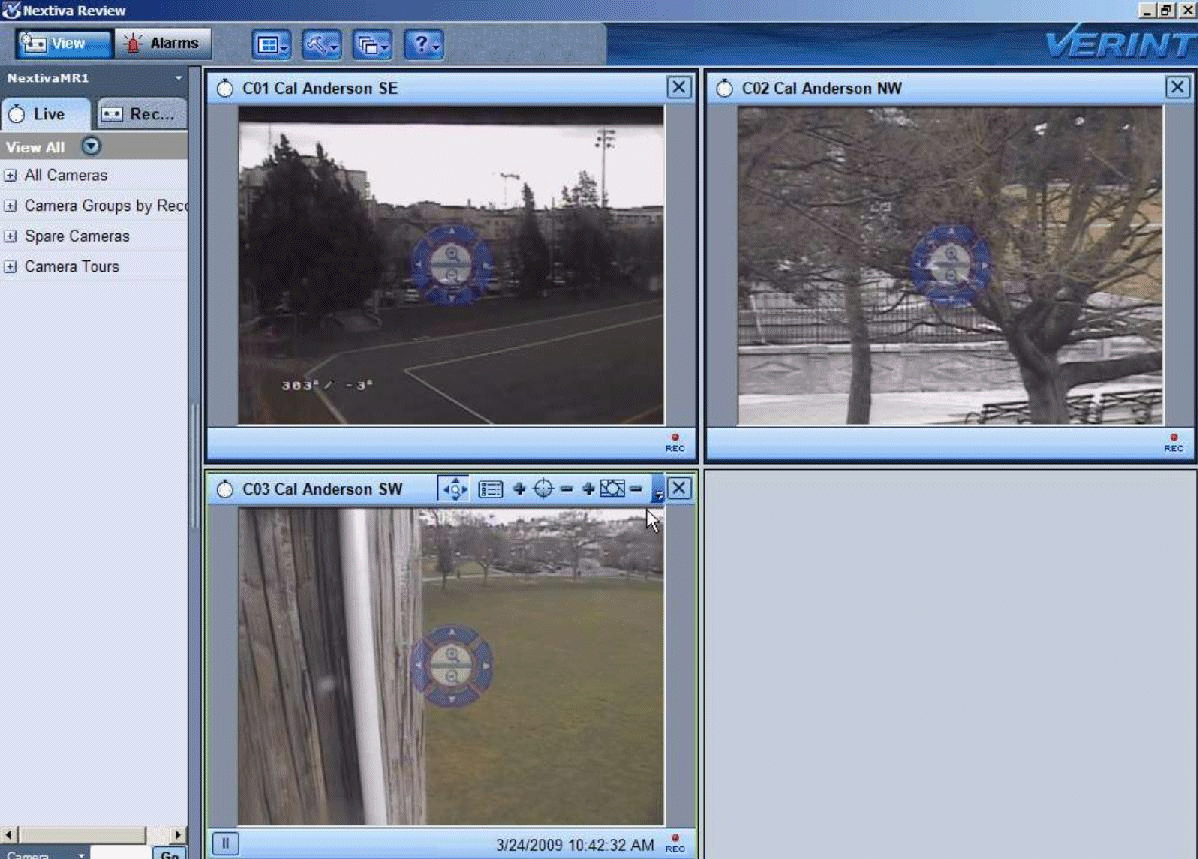Click the Go button at sidebar bottom

(169, 854)
